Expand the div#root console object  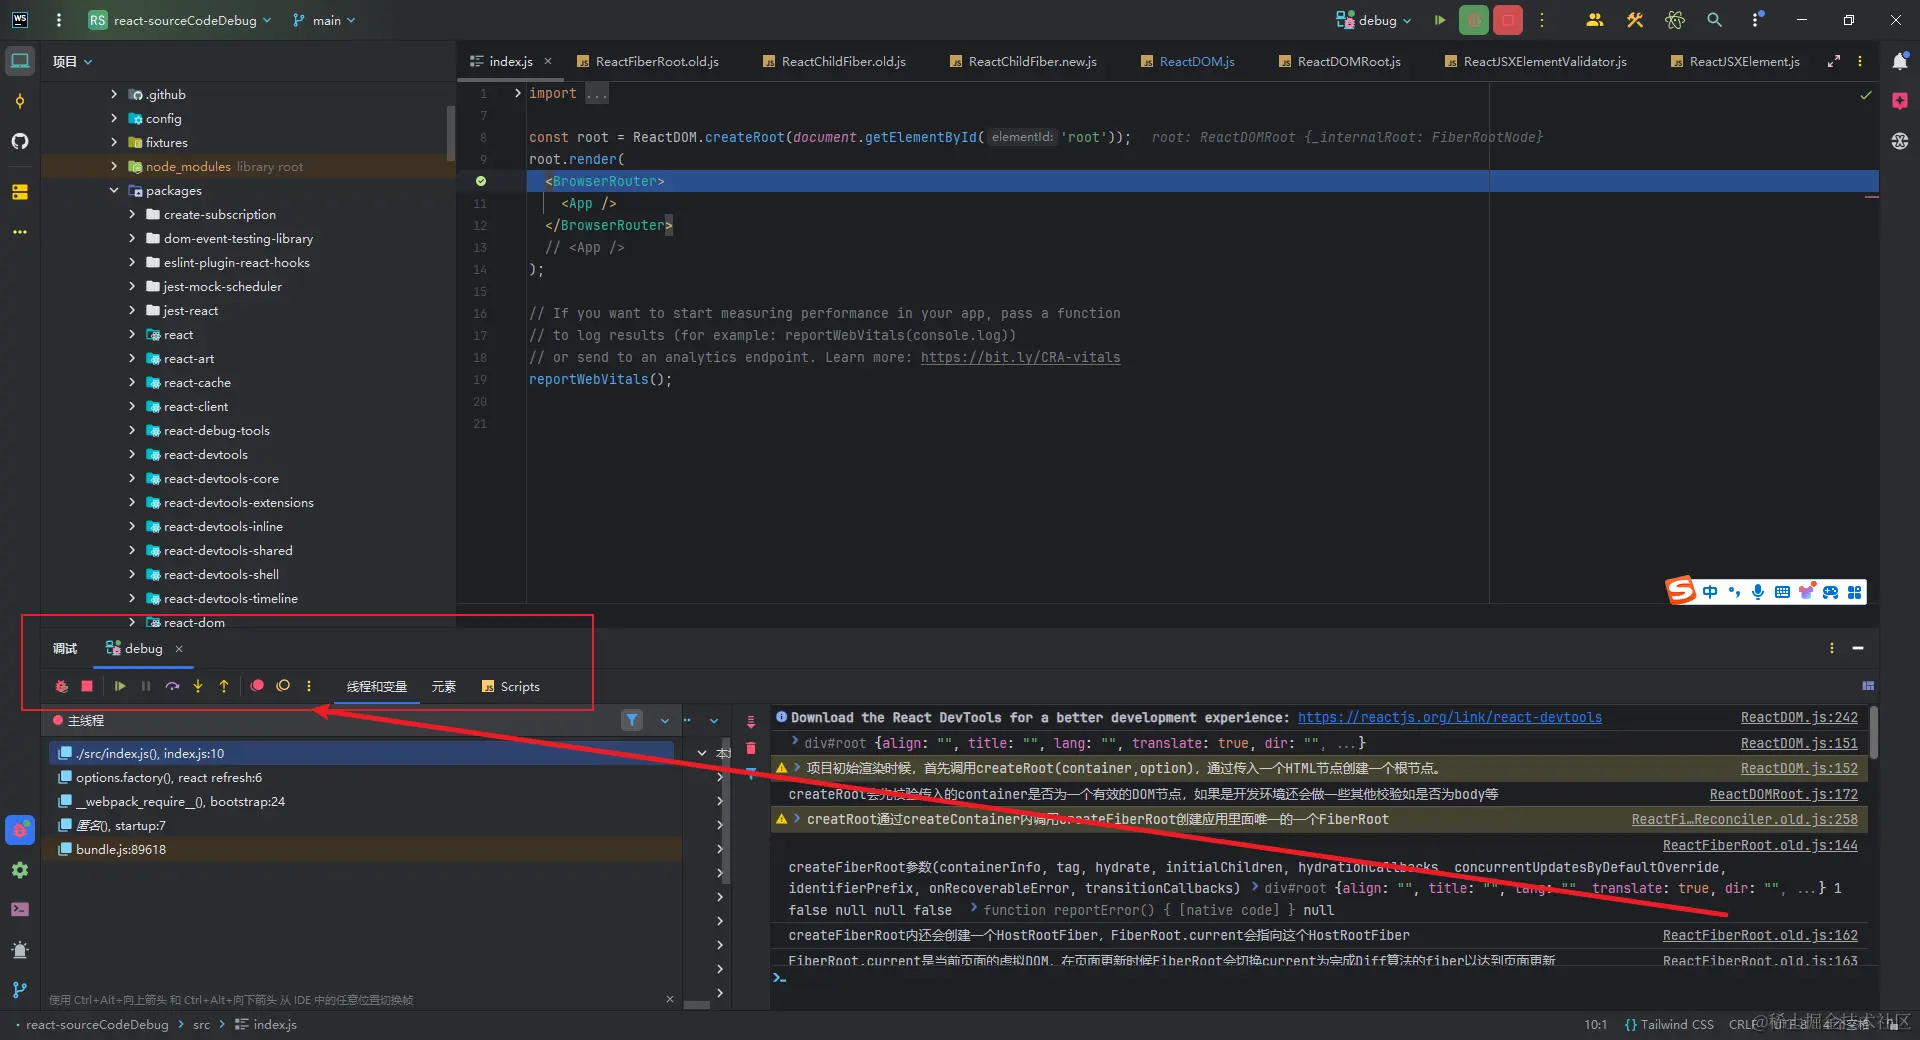pyautogui.click(x=795, y=742)
